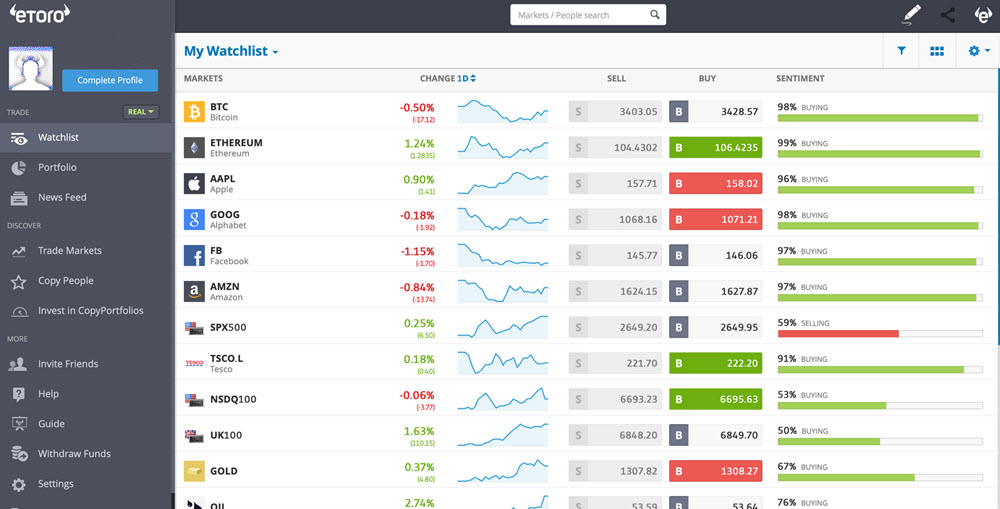Click the eToro logo in the sidebar
The height and width of the screenshot is (509, 1000).
tap(40, 14)
